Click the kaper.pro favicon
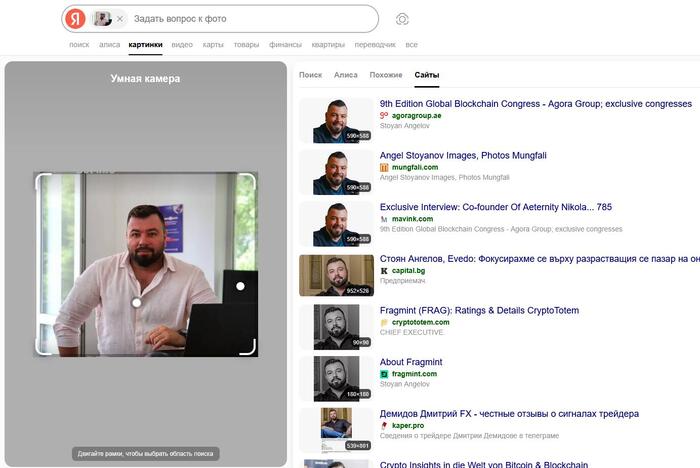The height and width of the screenshot is (468, 700). 384,426
